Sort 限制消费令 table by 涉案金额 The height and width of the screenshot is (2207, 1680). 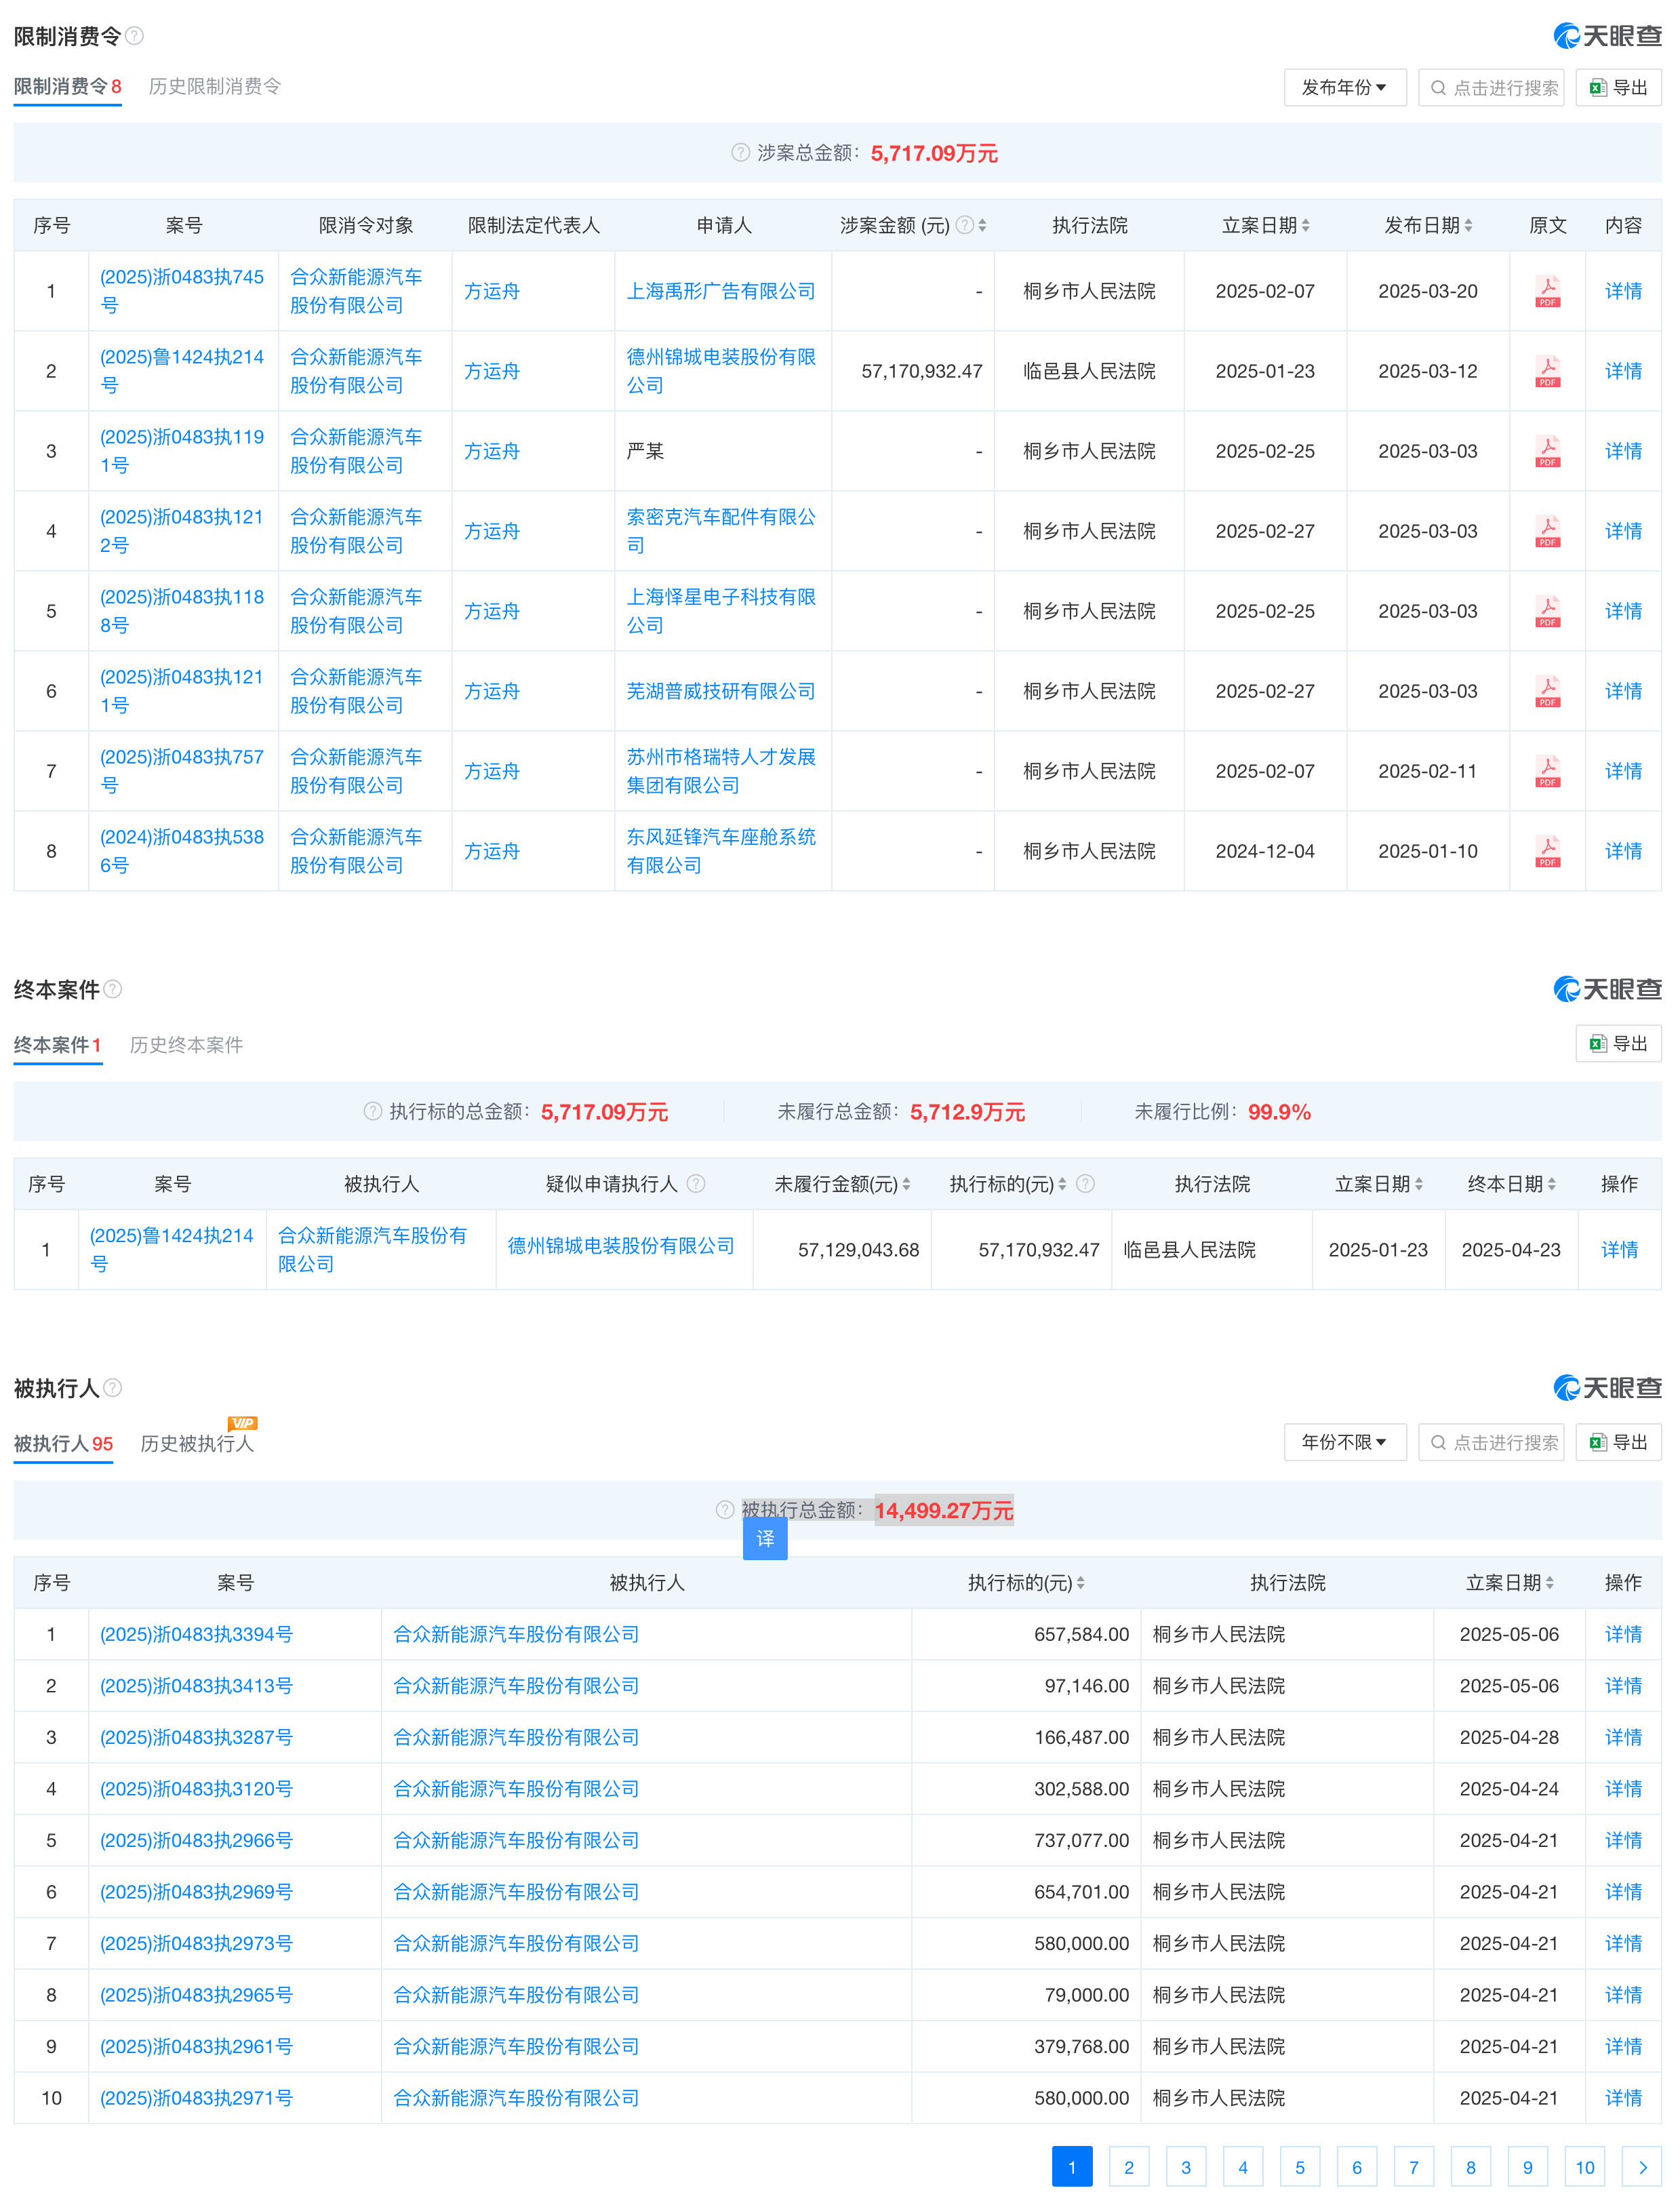click(x=982, y=225)
